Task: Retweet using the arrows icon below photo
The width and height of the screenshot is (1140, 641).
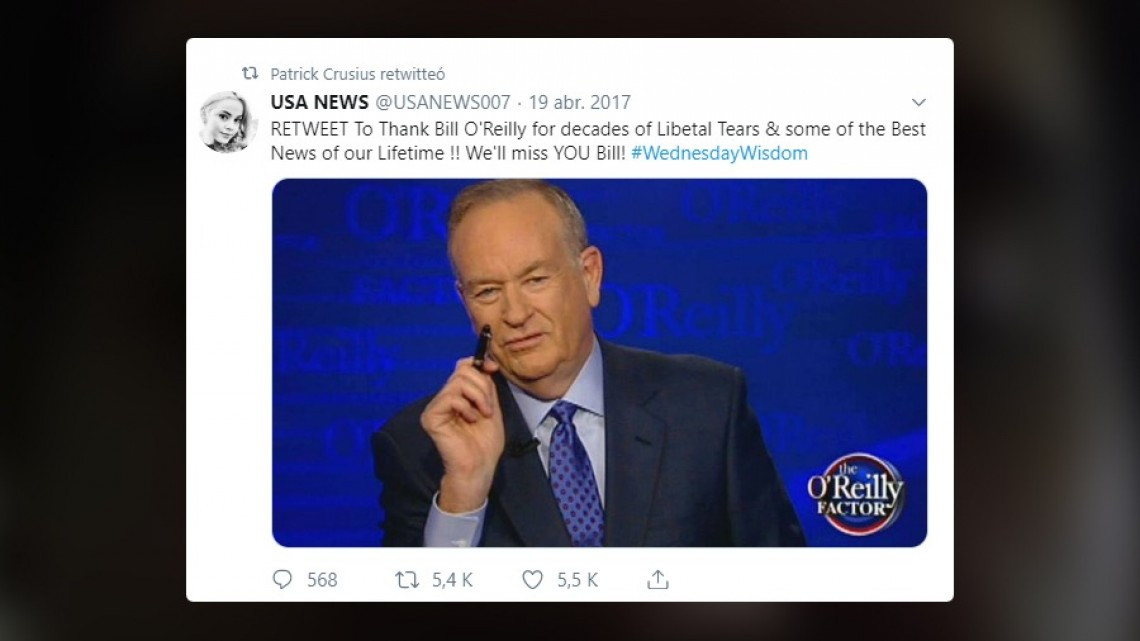Action: pyautogui.click(x=406, y=579)
